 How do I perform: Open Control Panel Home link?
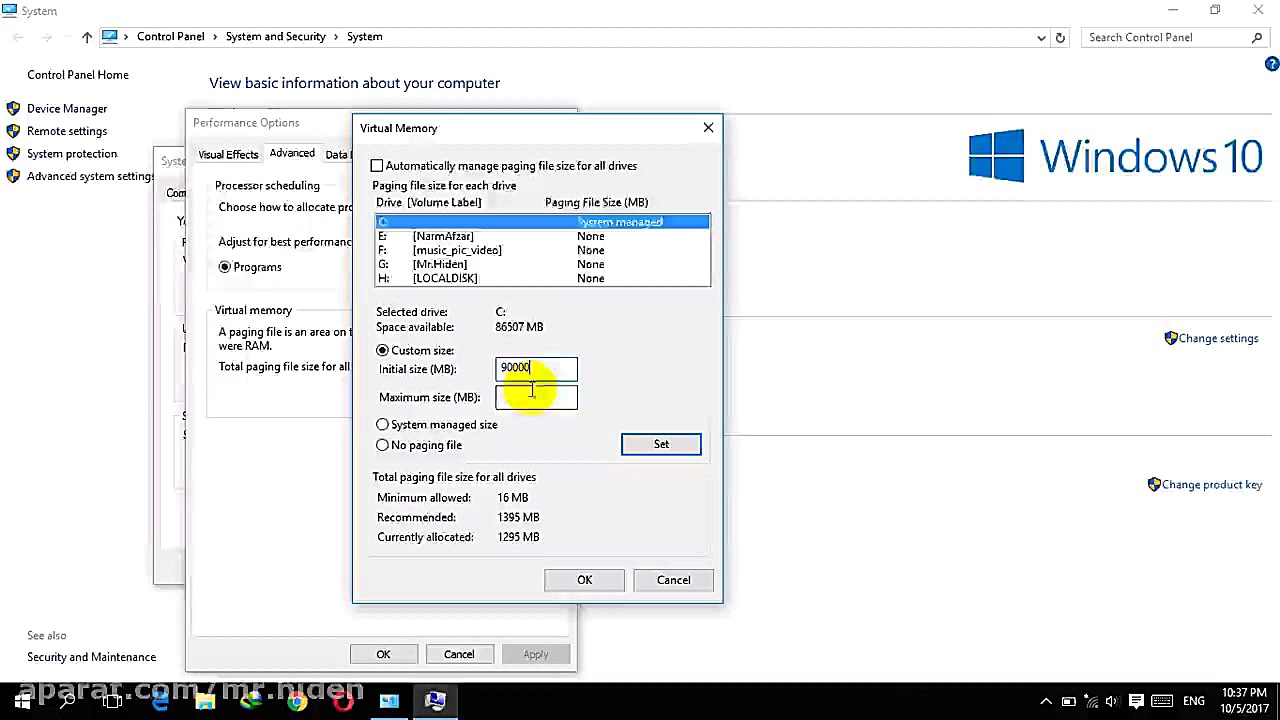78,75
